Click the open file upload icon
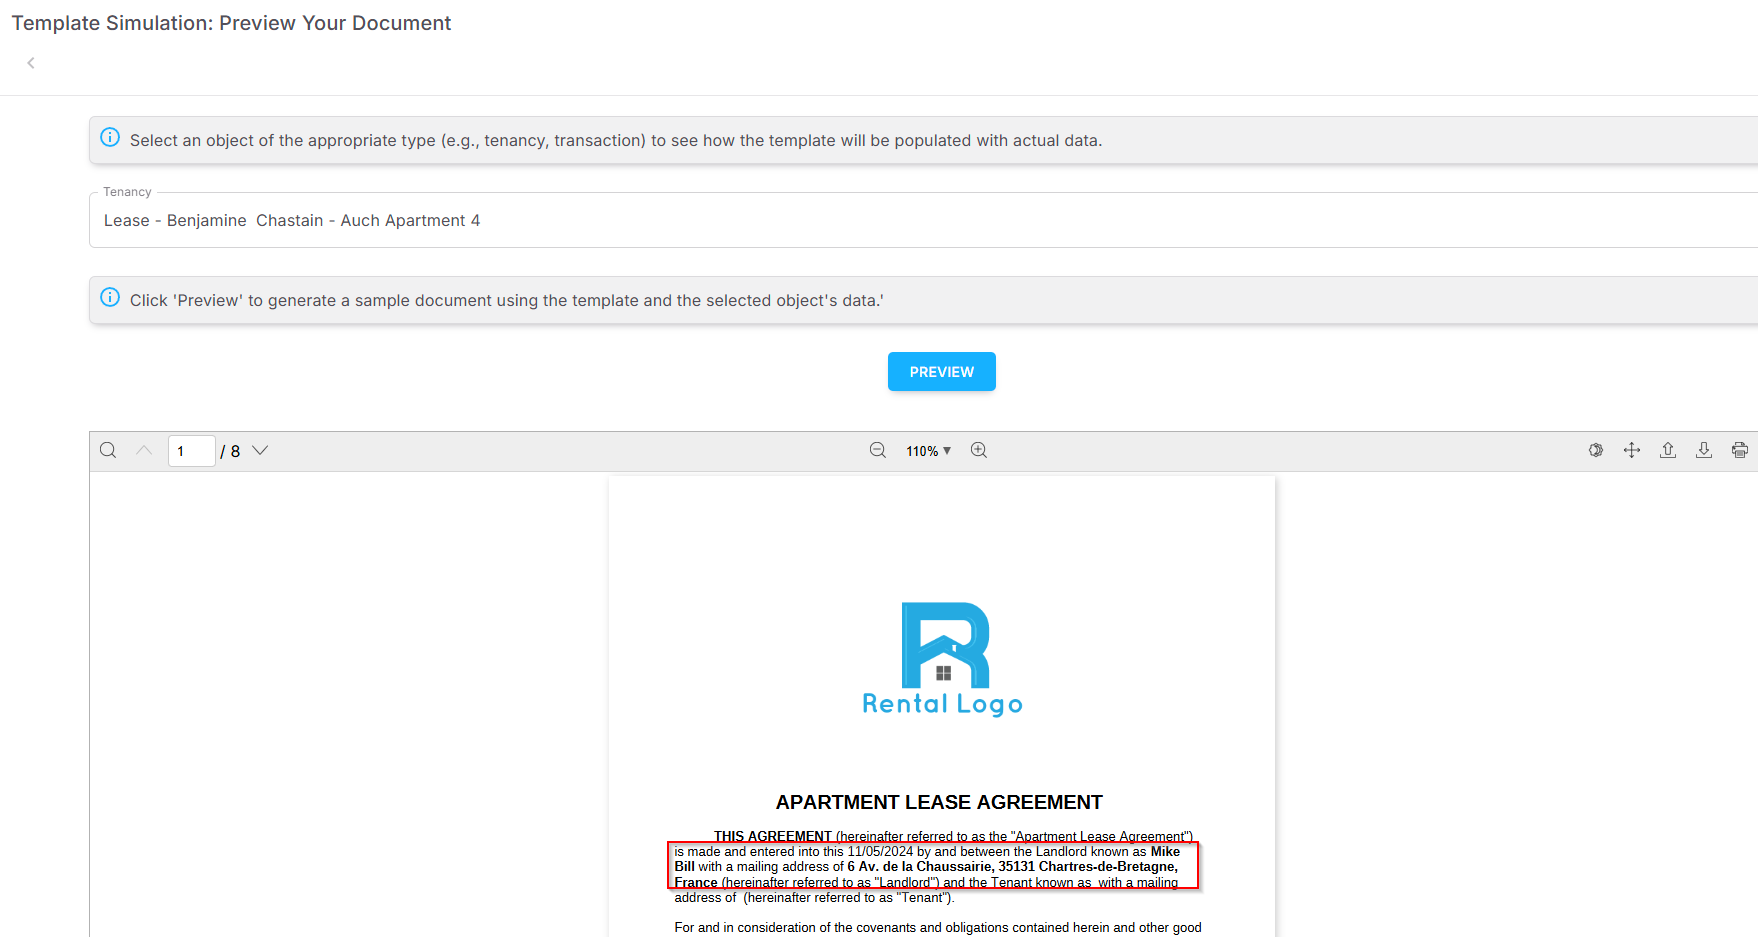This screenshot has width=1758, height=937. [1668, 451]
